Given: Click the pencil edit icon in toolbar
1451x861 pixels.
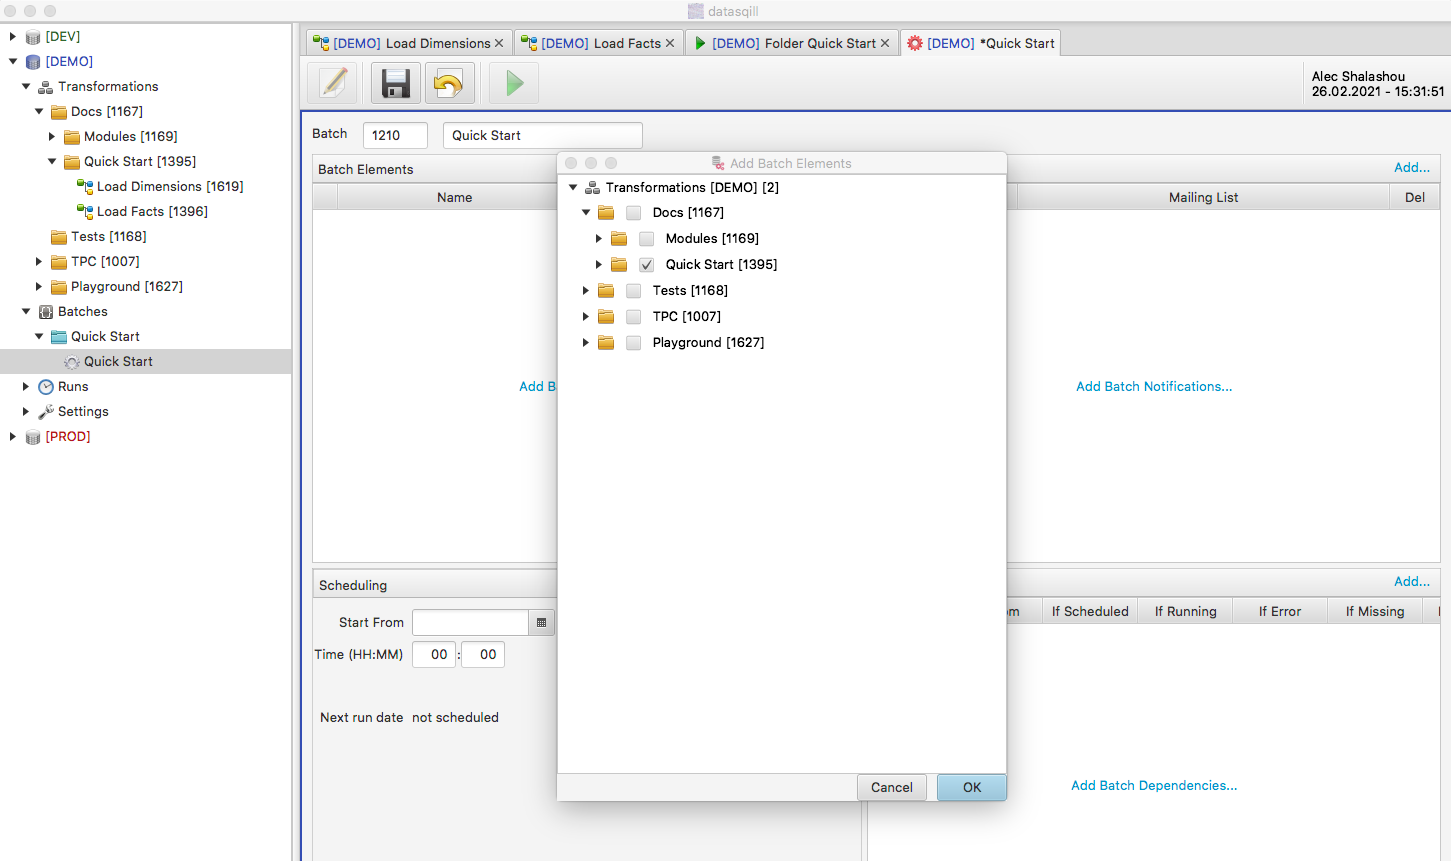Looking at the screenshot, I should (334, 83).
